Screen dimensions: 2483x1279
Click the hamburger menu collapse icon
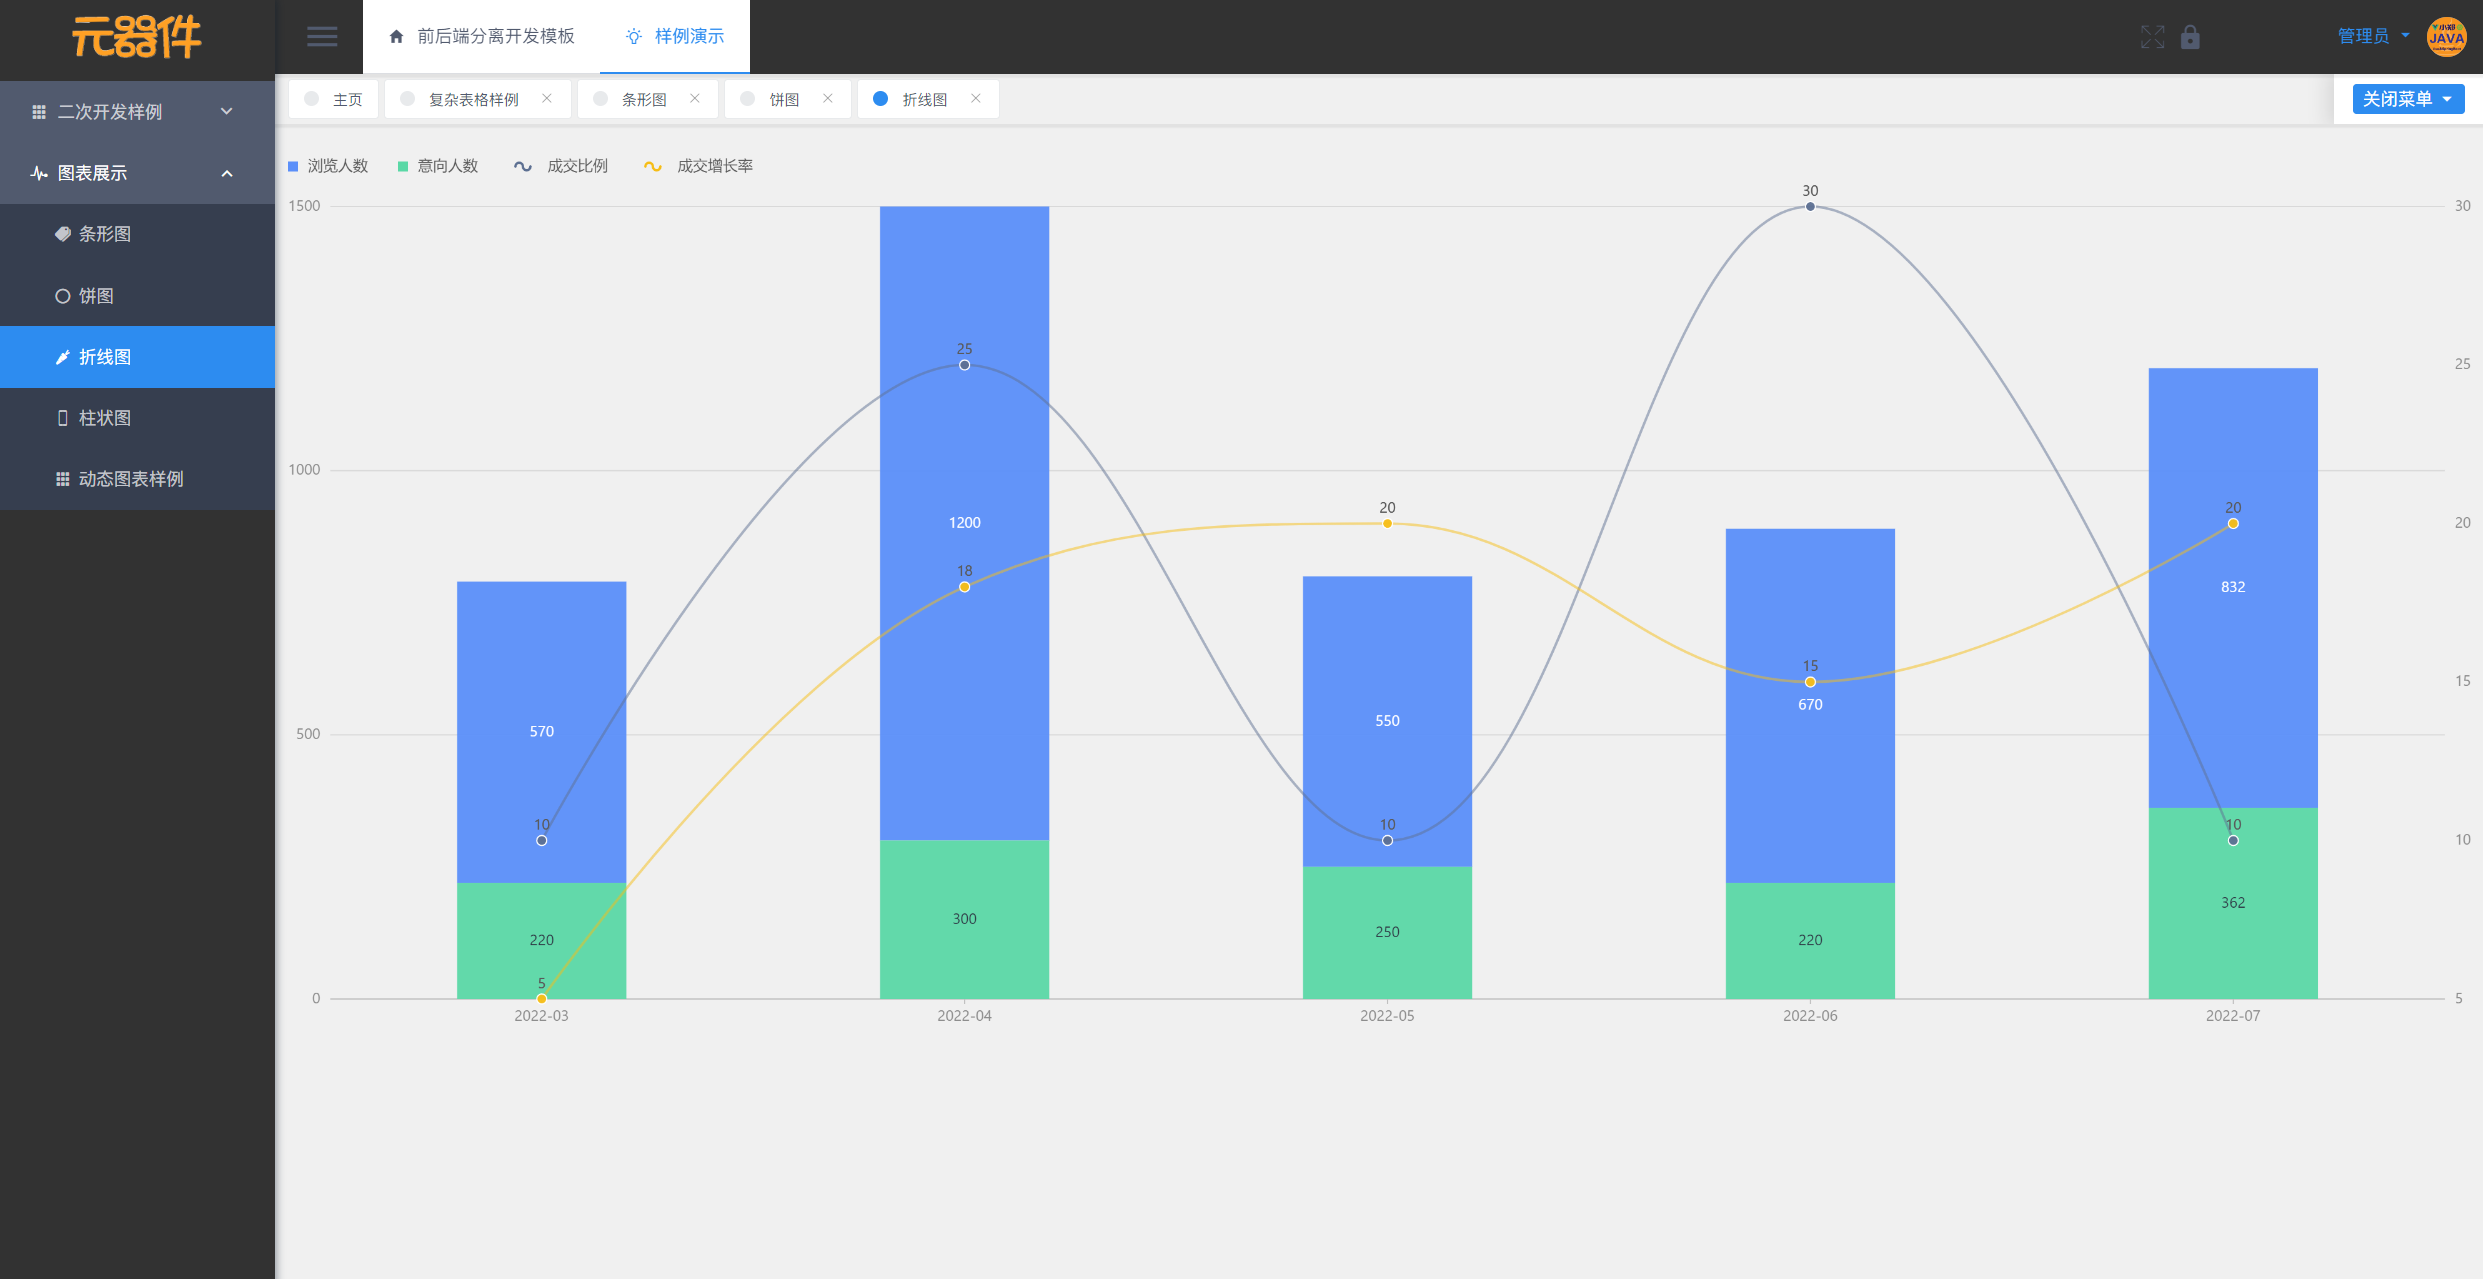pyautogui.click(x=321, y=37)
